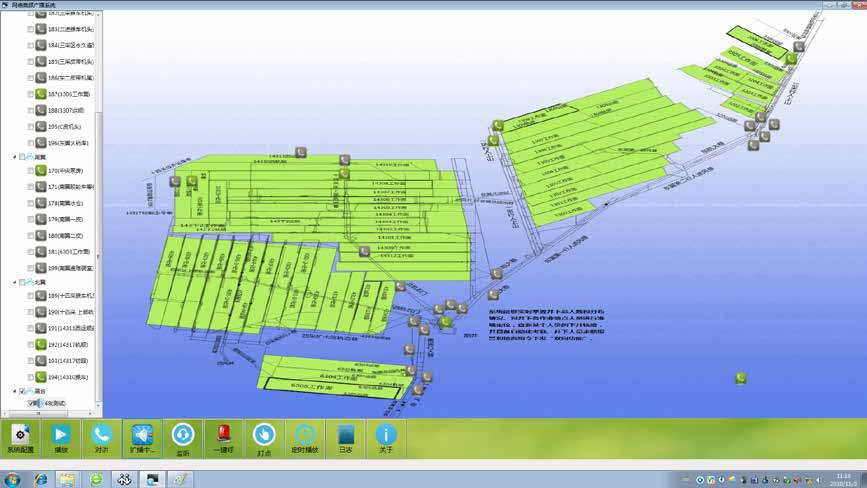Uncheck the box for device 68
The image size is (867, 488).
(x=31, y=403)
